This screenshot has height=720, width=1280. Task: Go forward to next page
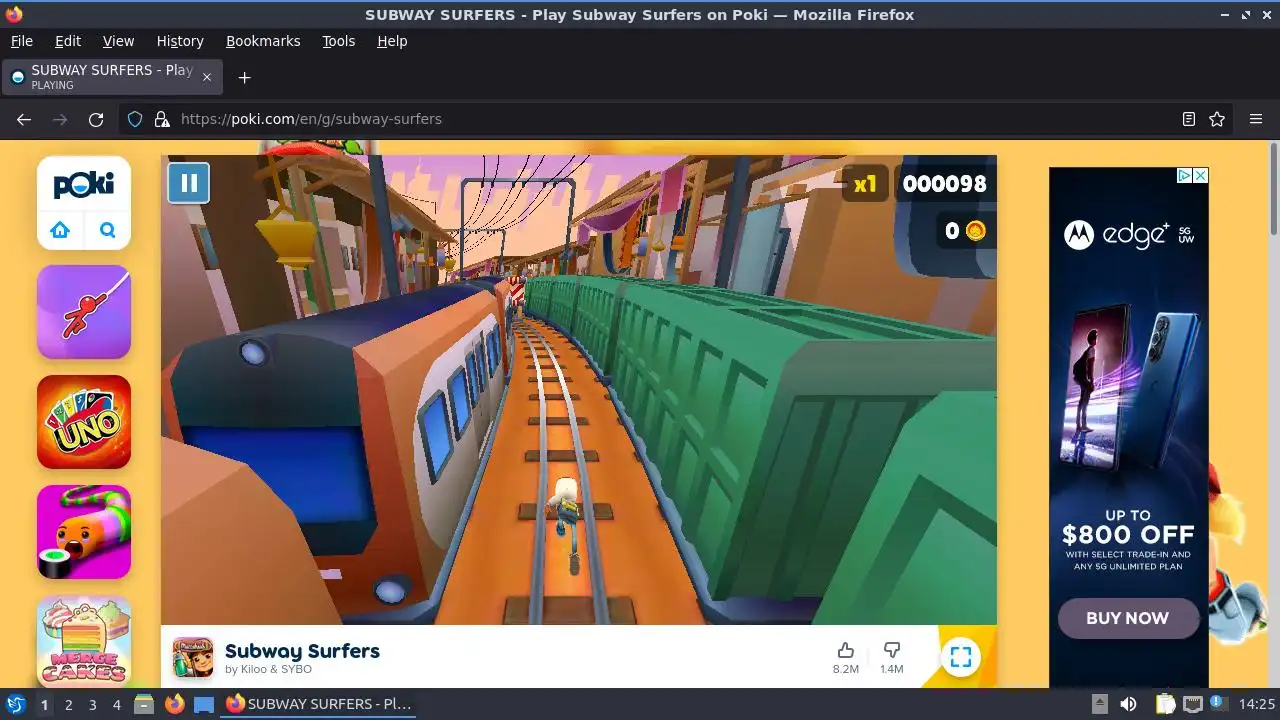pyautogui.click(x=60, y=119)
